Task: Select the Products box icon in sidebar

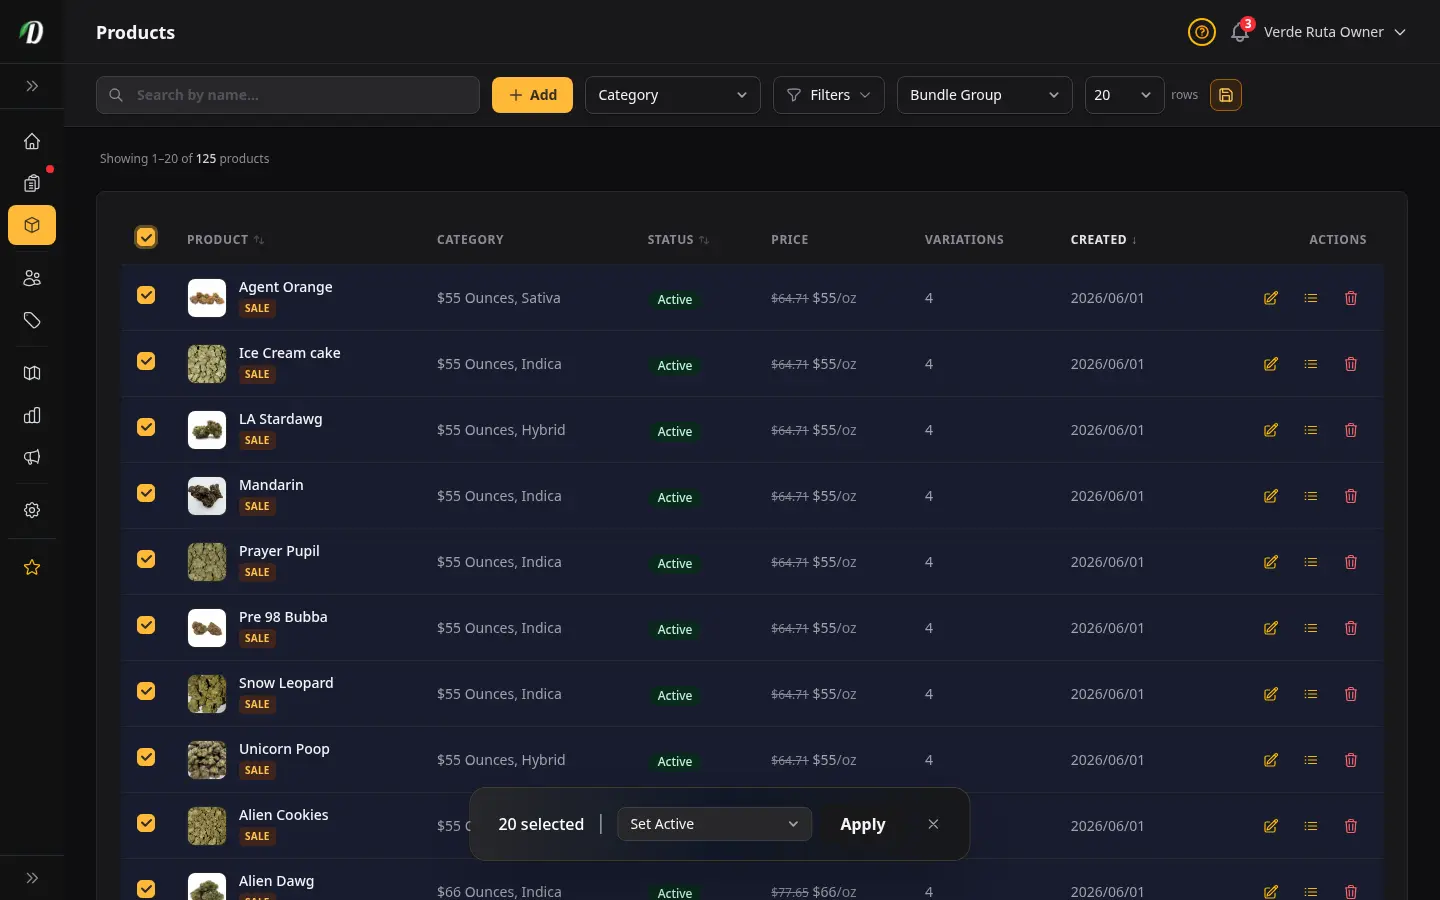Action: pyautogui.click(x=32, y=225)
